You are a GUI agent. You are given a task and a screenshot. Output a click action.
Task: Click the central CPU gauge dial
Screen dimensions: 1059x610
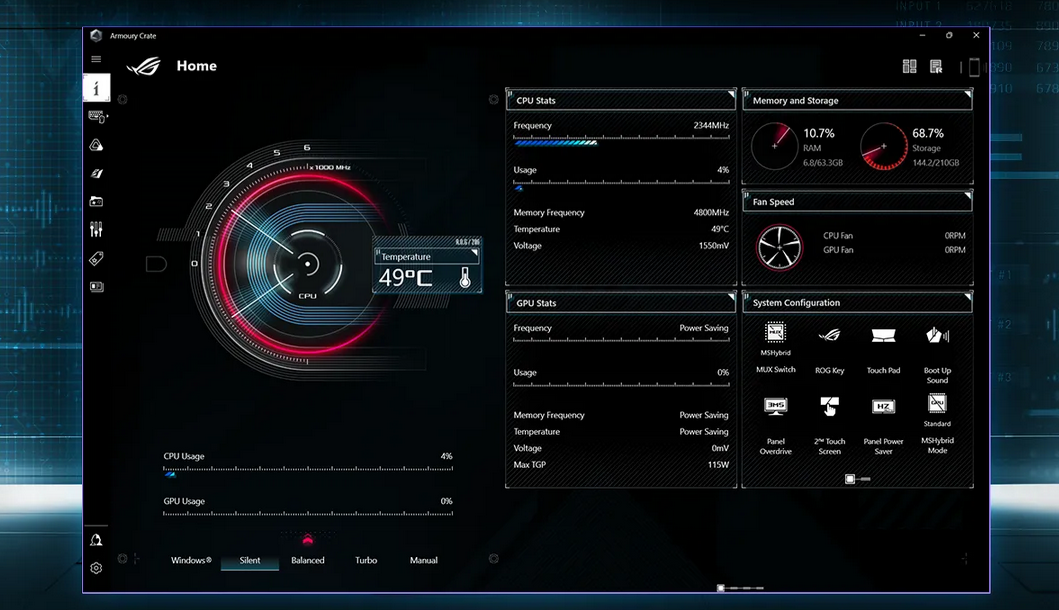[307, 263]
